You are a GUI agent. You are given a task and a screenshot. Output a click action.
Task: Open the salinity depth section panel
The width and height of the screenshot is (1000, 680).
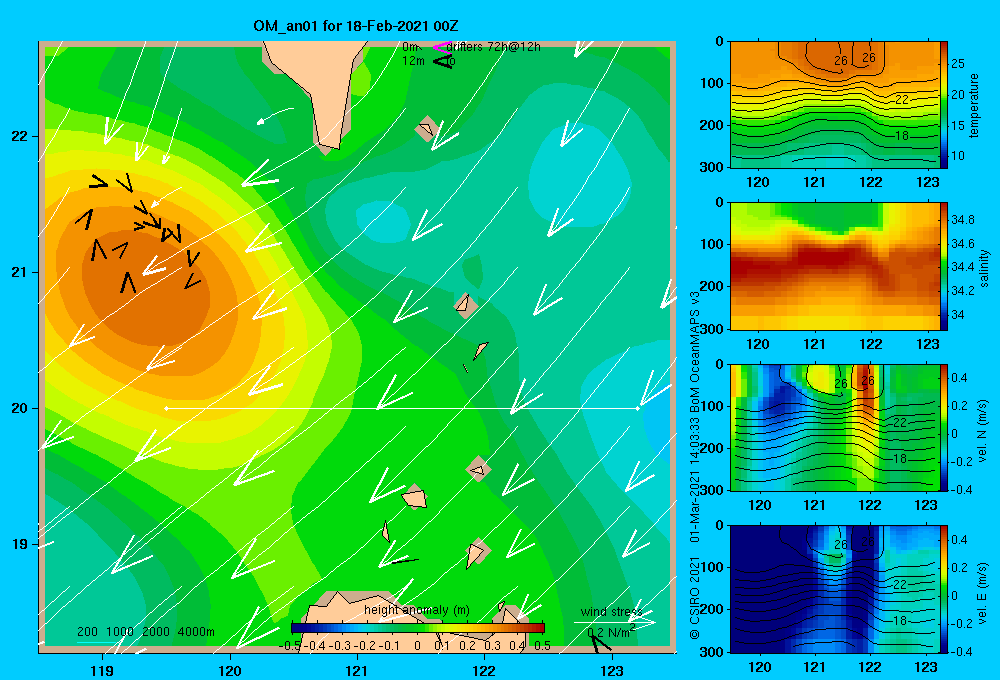point(834,266)
